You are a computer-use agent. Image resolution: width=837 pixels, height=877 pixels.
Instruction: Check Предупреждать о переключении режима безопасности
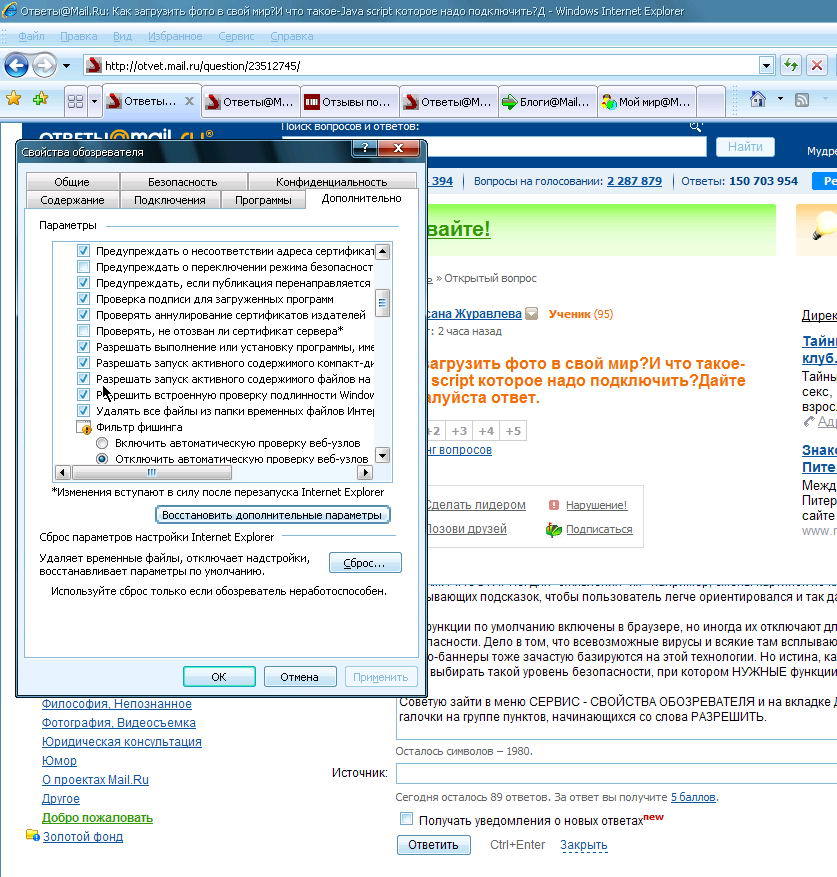click(83, 267)
